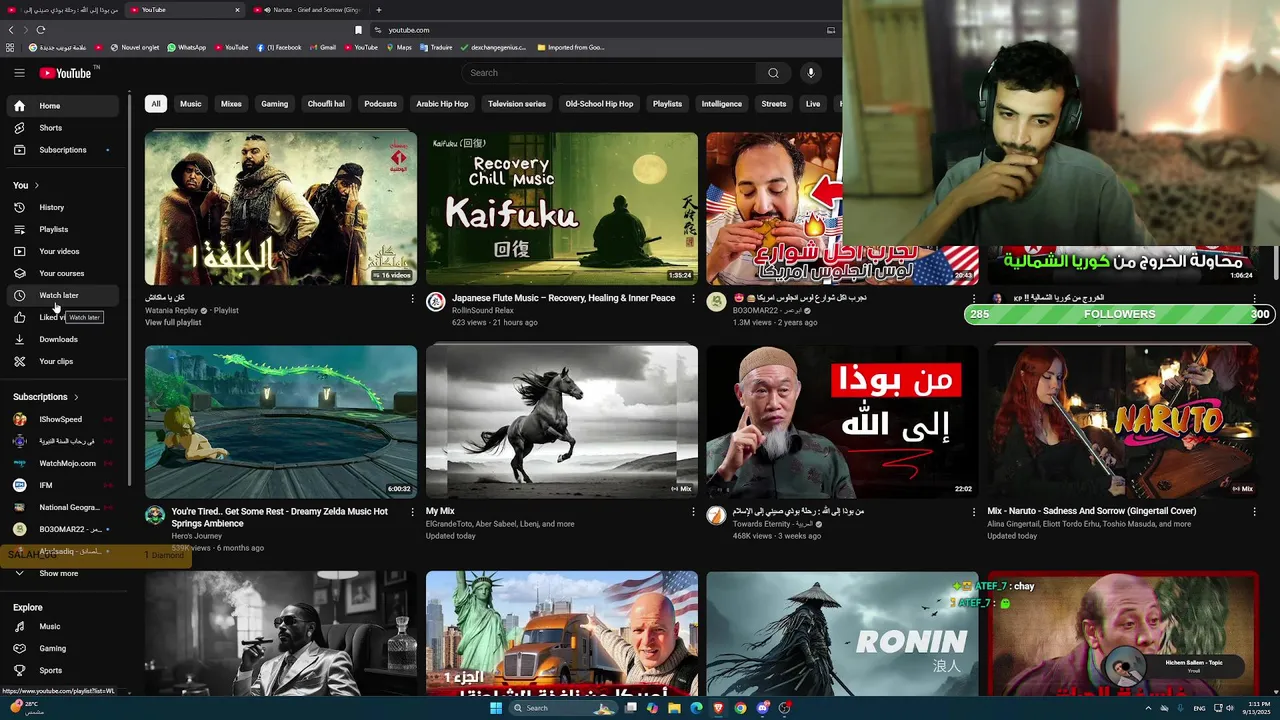Select the Arabic Hip Hop filter chip
This screenshot has height=720, width=1280.
(x=442, y=104)
